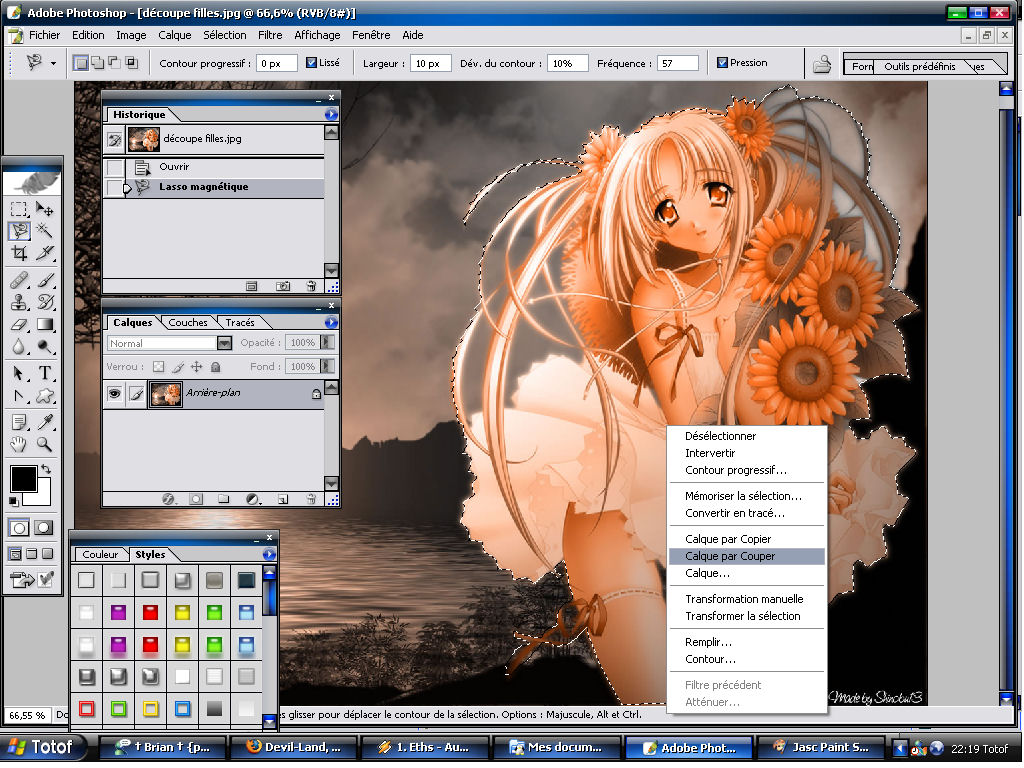1024x768 pixels.
Task: Click new layer icon in Calques panel
Action: pos(282,499)
